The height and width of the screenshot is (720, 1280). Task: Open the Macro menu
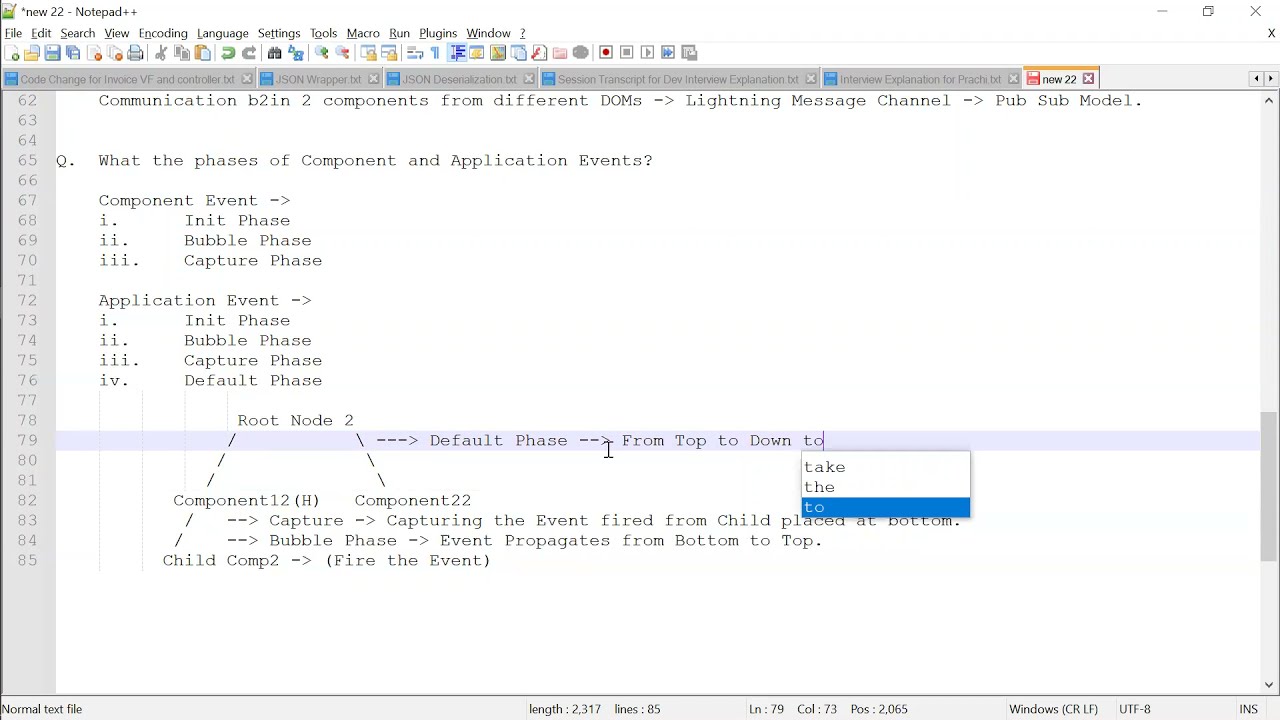[363, 33]
